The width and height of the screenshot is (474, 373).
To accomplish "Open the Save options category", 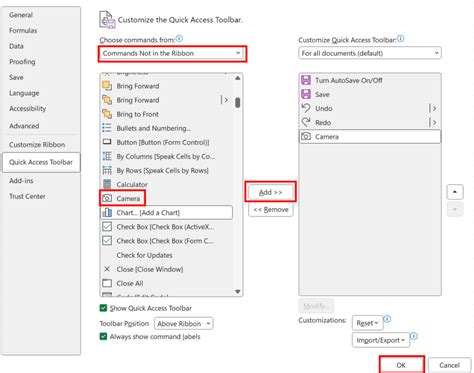I will pyautogui.click(x=16, y=77).
